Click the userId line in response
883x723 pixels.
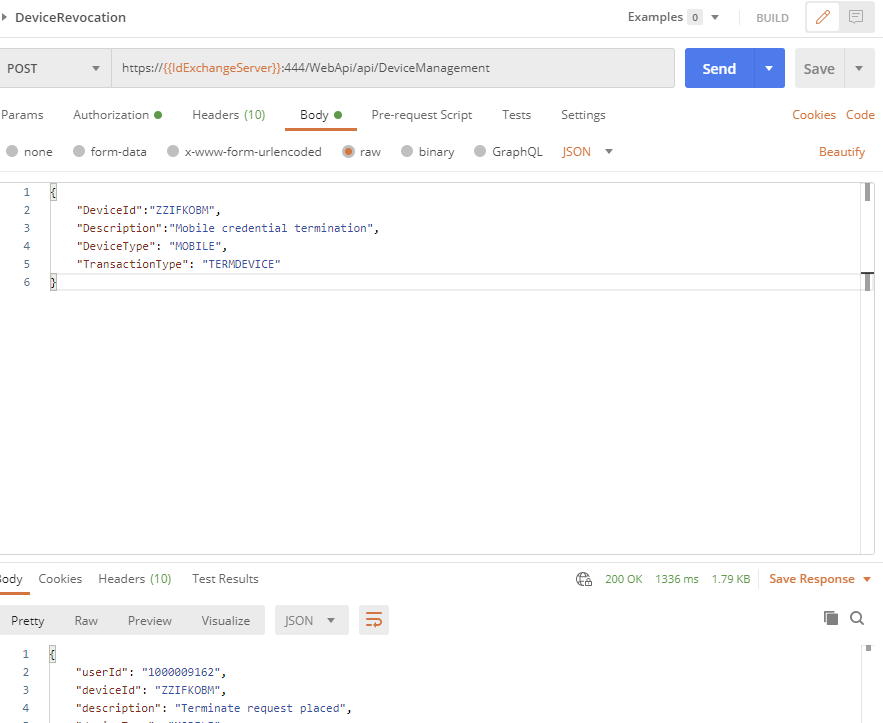151,672
